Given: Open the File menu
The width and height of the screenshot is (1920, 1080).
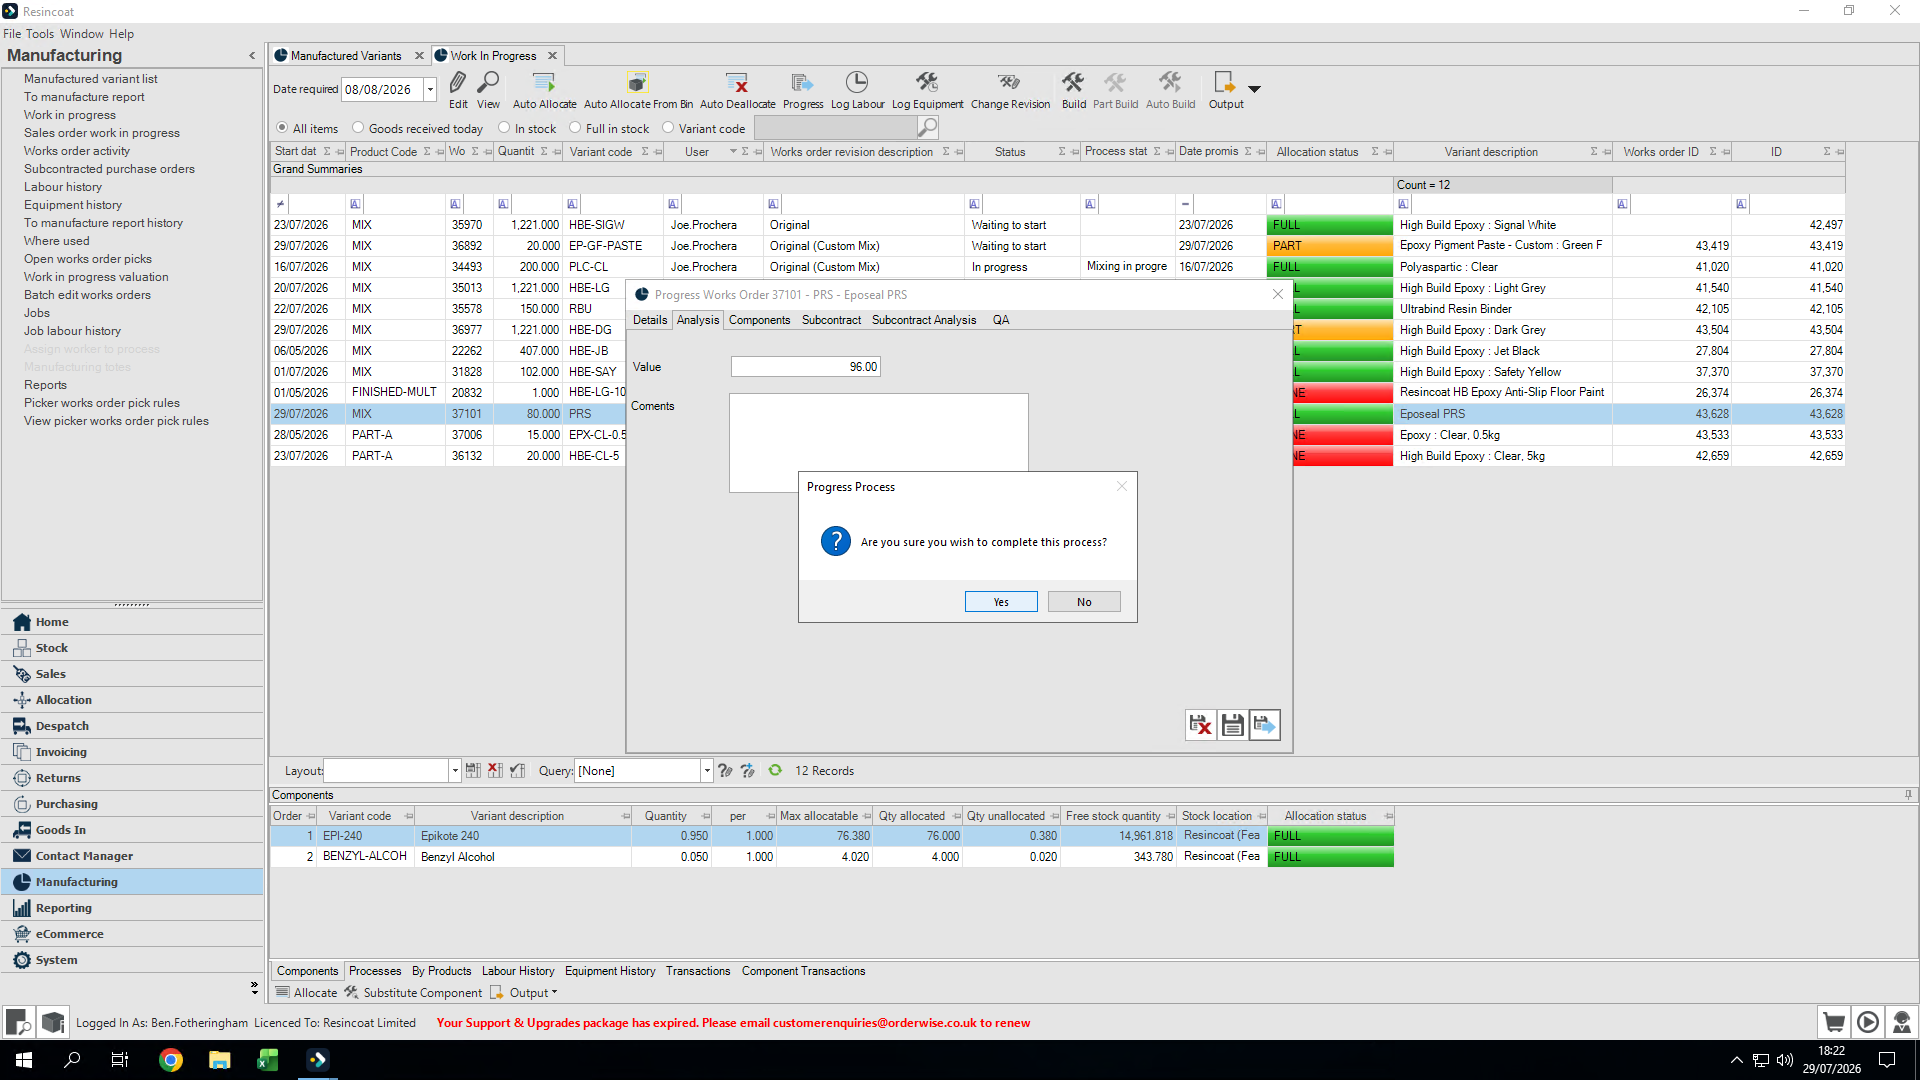Looking at the screenshot, I should pos(12,34).
